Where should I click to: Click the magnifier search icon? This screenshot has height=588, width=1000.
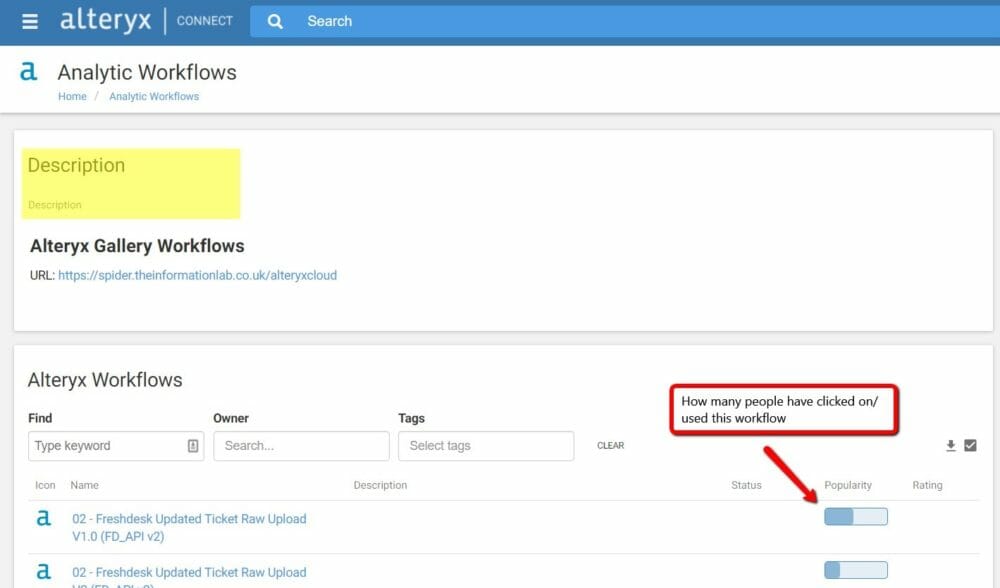(x=275, y=21)
